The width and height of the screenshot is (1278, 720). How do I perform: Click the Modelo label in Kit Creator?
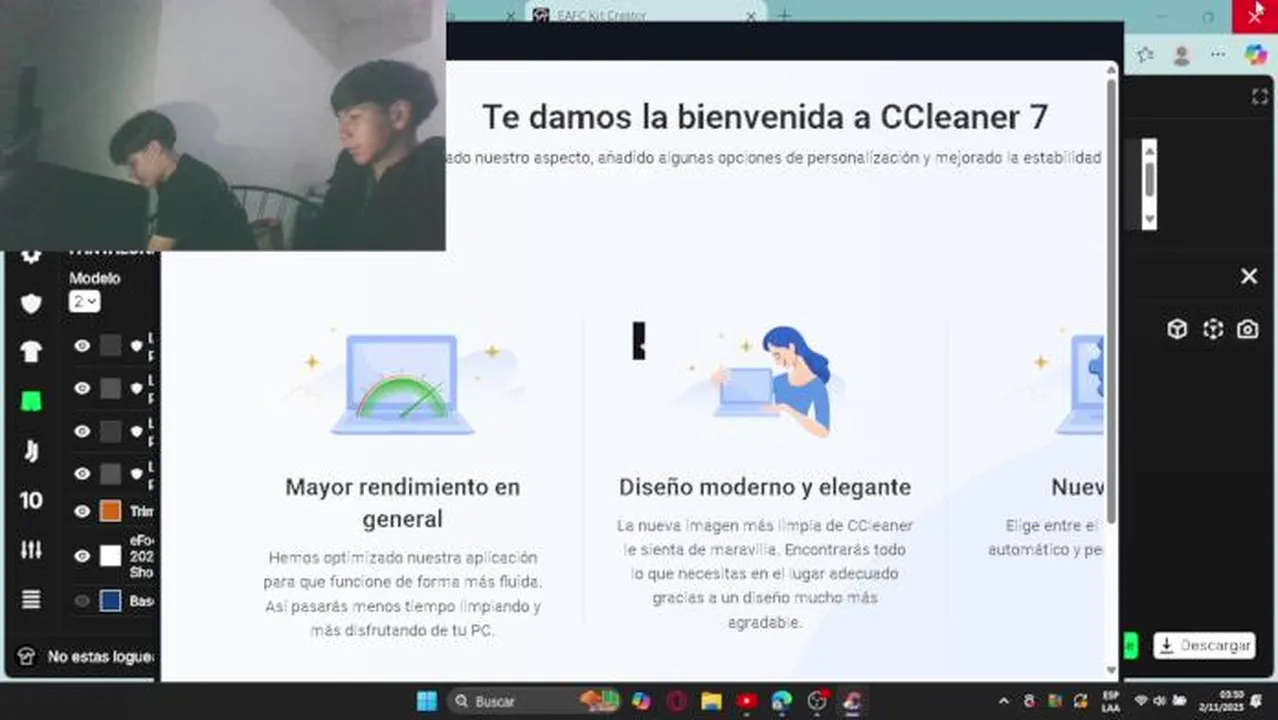coord(94,278)
